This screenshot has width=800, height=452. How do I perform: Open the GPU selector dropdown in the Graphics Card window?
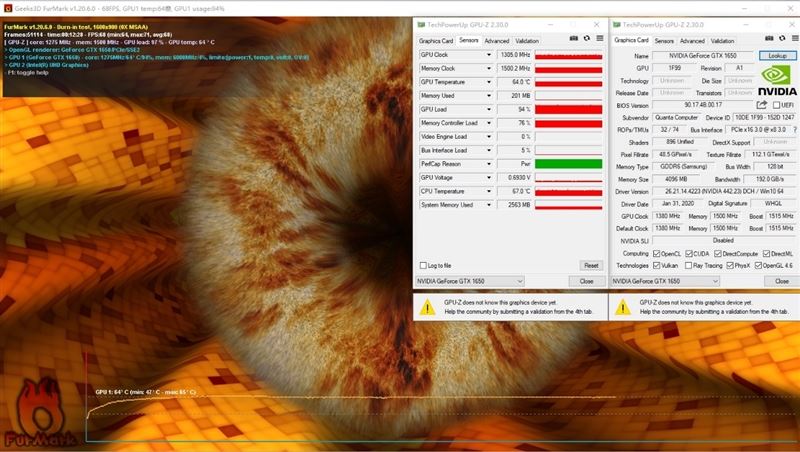[665, 281]
